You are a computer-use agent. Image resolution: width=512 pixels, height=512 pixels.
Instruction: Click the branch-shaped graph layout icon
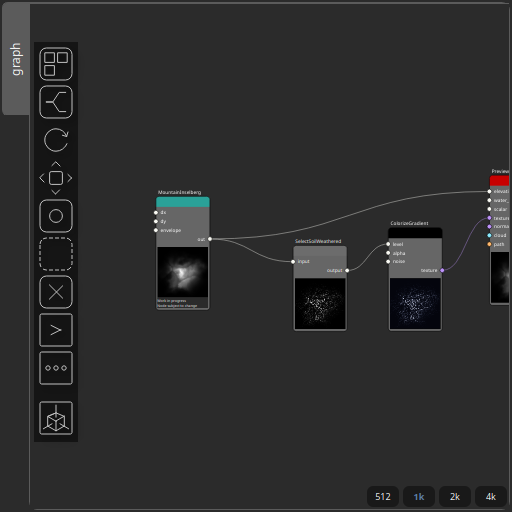tap(56, 102)
